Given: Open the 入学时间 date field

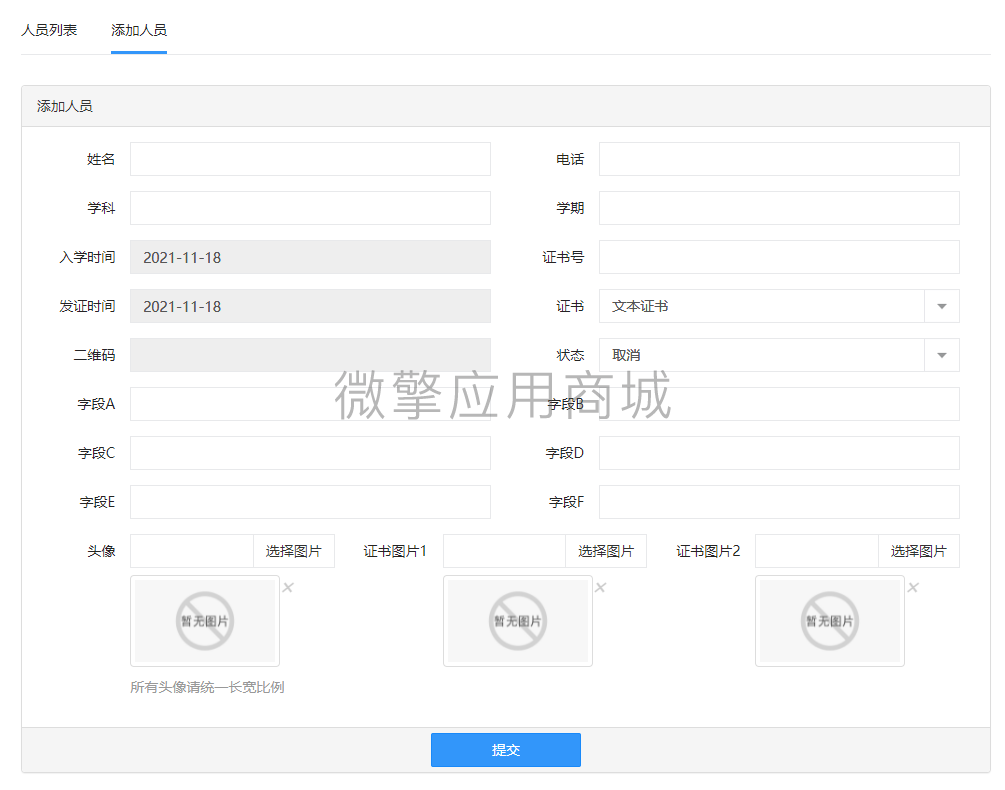Looking at the screenshot, I should click(310, 257).
